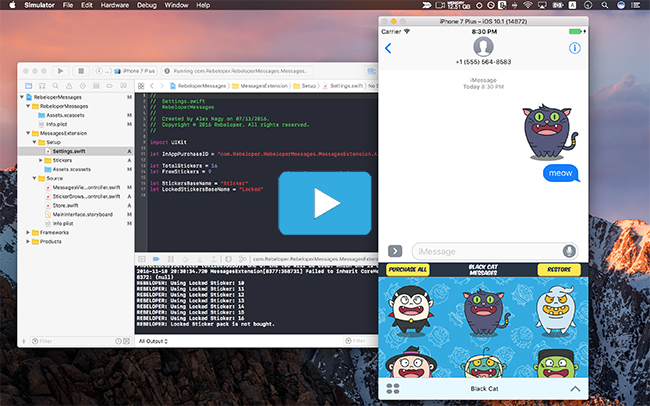650x406 pixels.
Task: Open the Hardware menu
Action: coord(115,5)
